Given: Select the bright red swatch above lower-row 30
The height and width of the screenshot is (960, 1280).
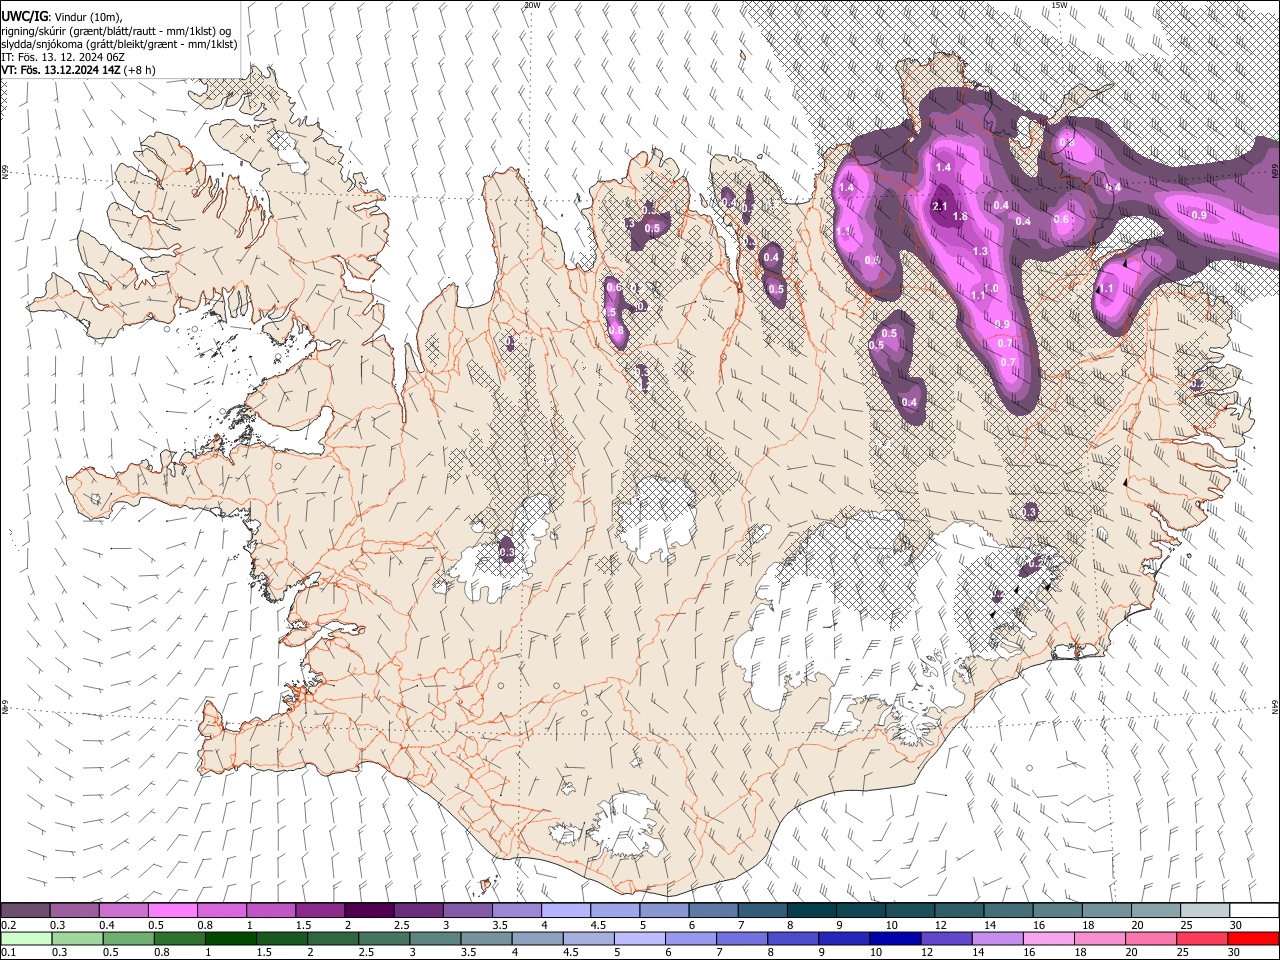Looking at the screenshot, I should coord(1254,938).
